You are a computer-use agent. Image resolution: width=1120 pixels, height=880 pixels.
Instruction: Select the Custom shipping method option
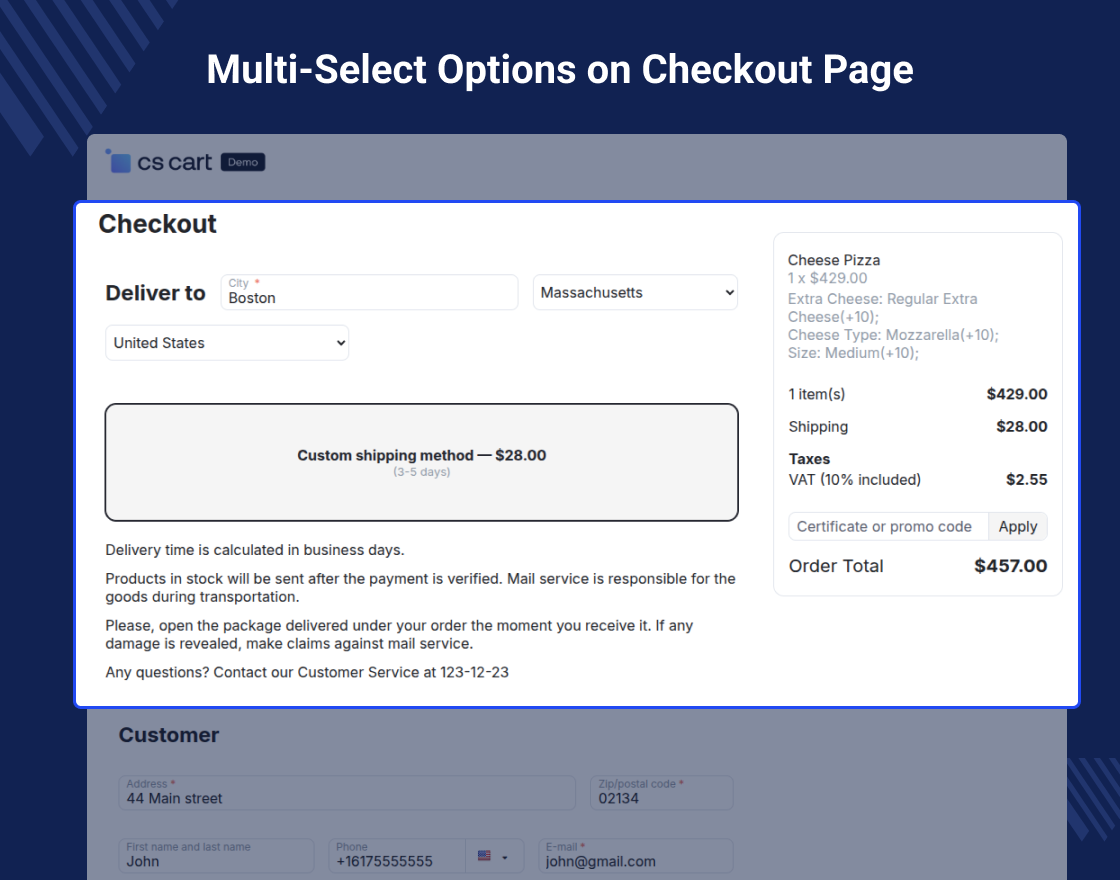tap(421, 462)
